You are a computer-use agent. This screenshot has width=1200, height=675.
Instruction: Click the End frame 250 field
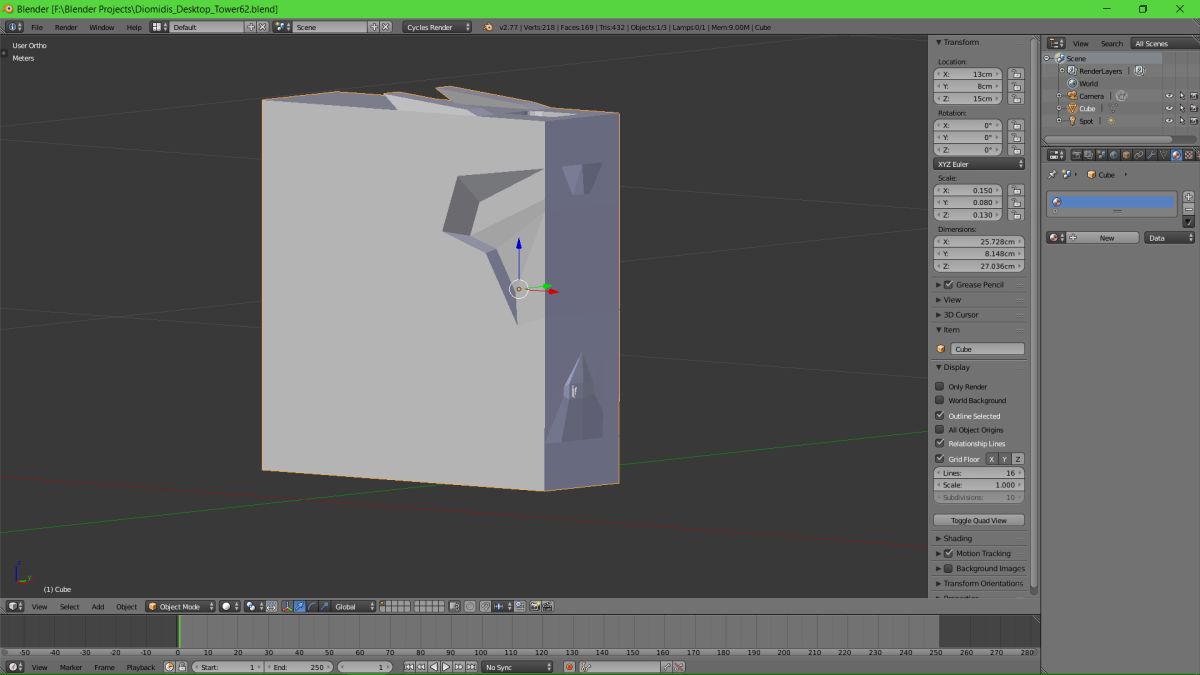299,667
